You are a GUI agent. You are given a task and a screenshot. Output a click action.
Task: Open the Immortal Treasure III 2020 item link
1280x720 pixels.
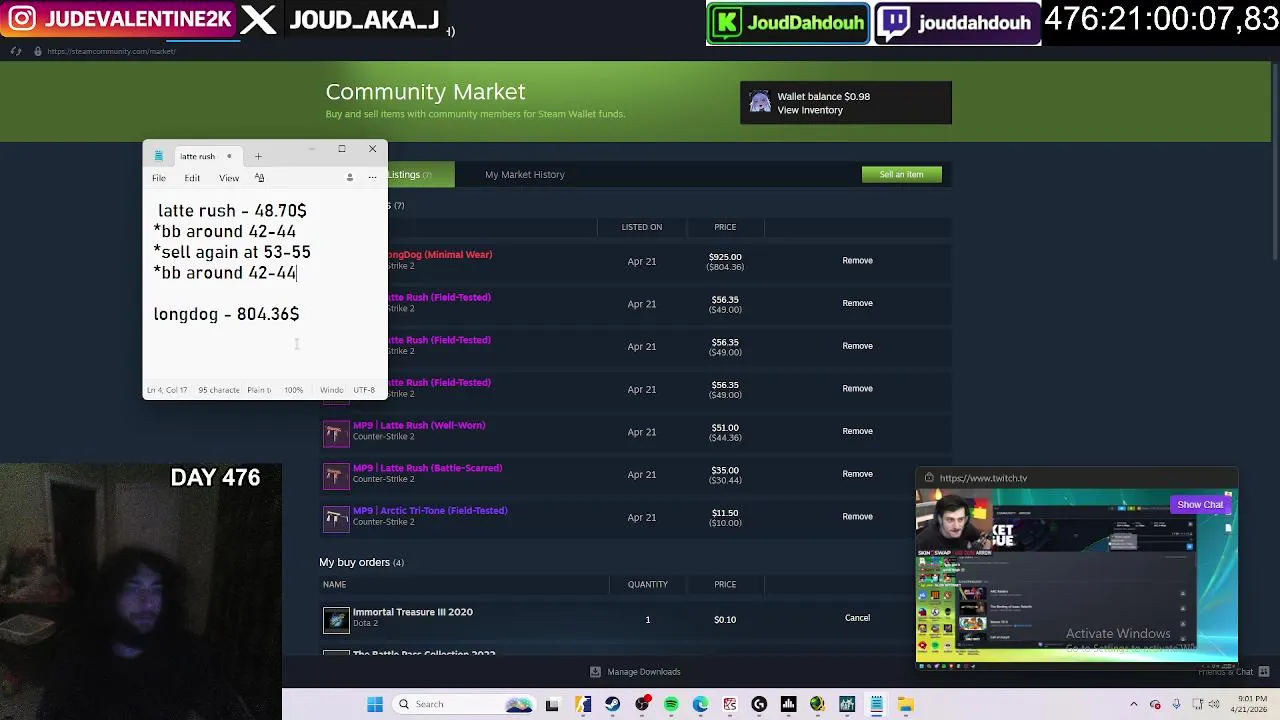pos(412,612)
